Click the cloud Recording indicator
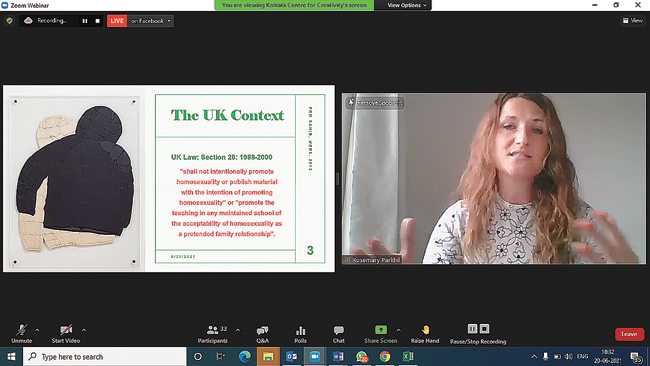650x366 pixels. pos(45,20)
